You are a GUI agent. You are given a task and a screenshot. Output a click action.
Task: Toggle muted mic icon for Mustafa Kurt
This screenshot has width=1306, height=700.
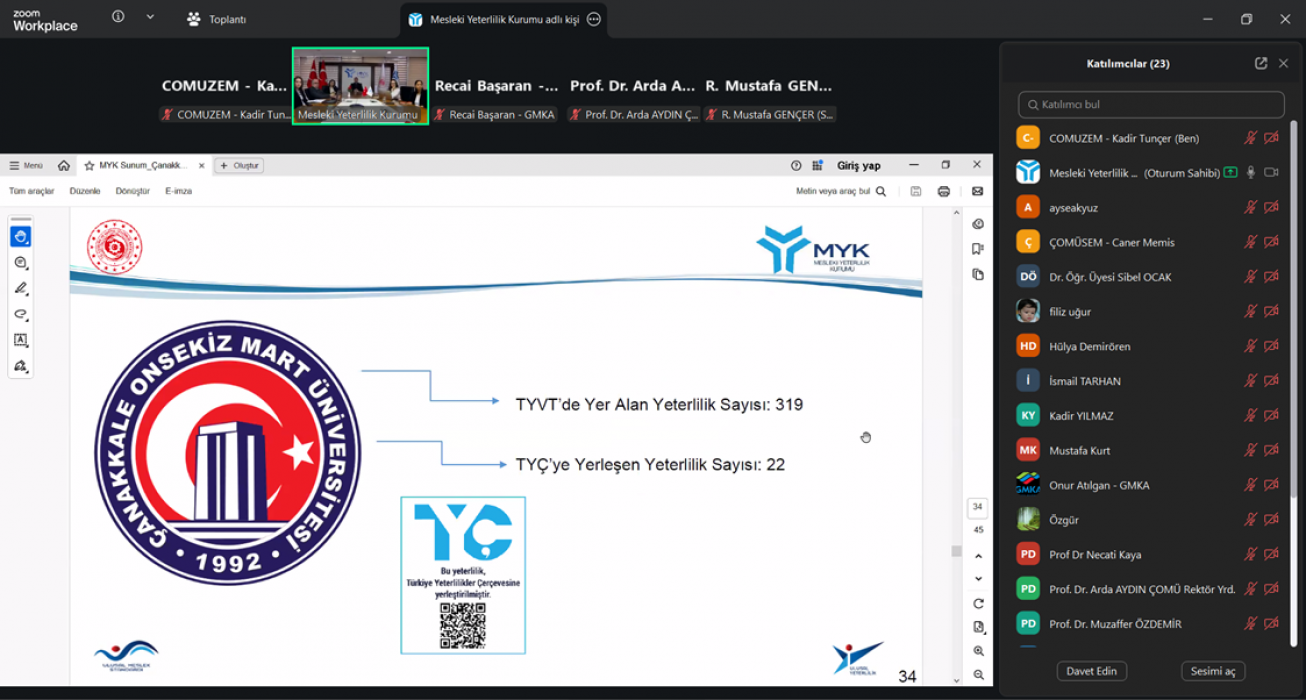1250,451
